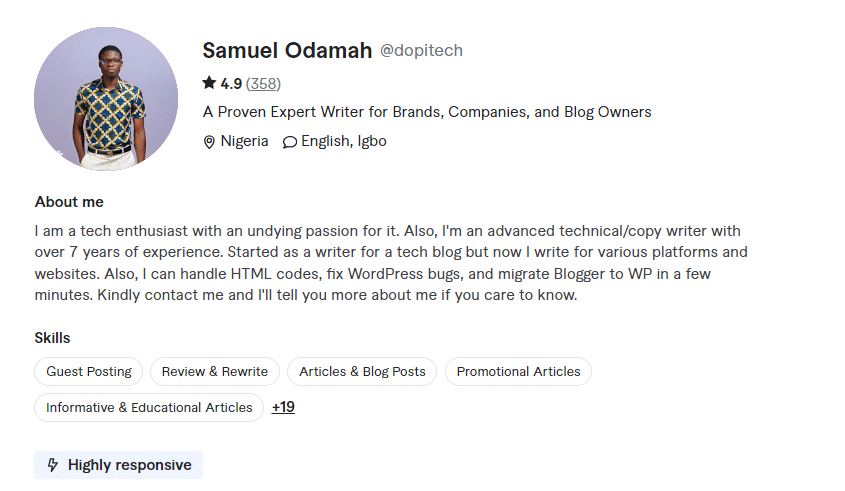
Task: Click the Highly responsive badge
Action: (119, 465)
